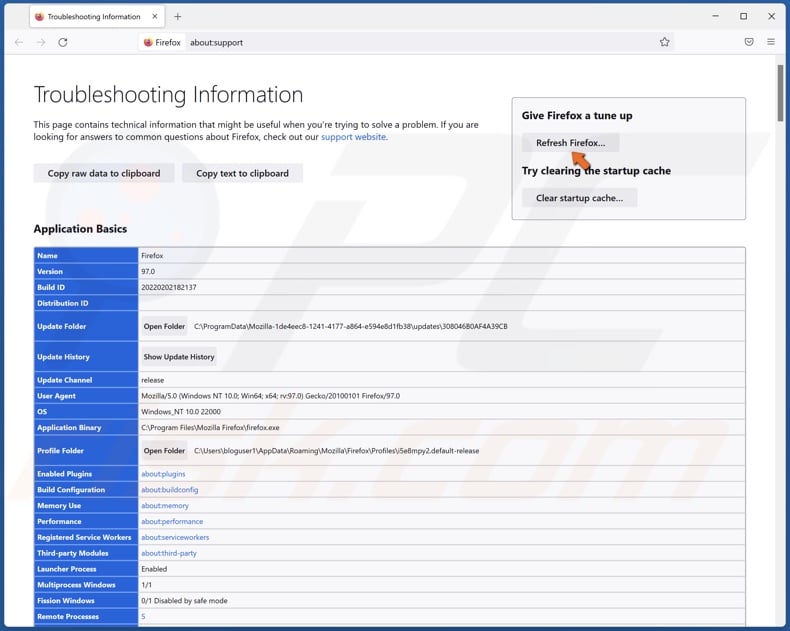Open the Firefox hamburger application menu

pos(771,42)
